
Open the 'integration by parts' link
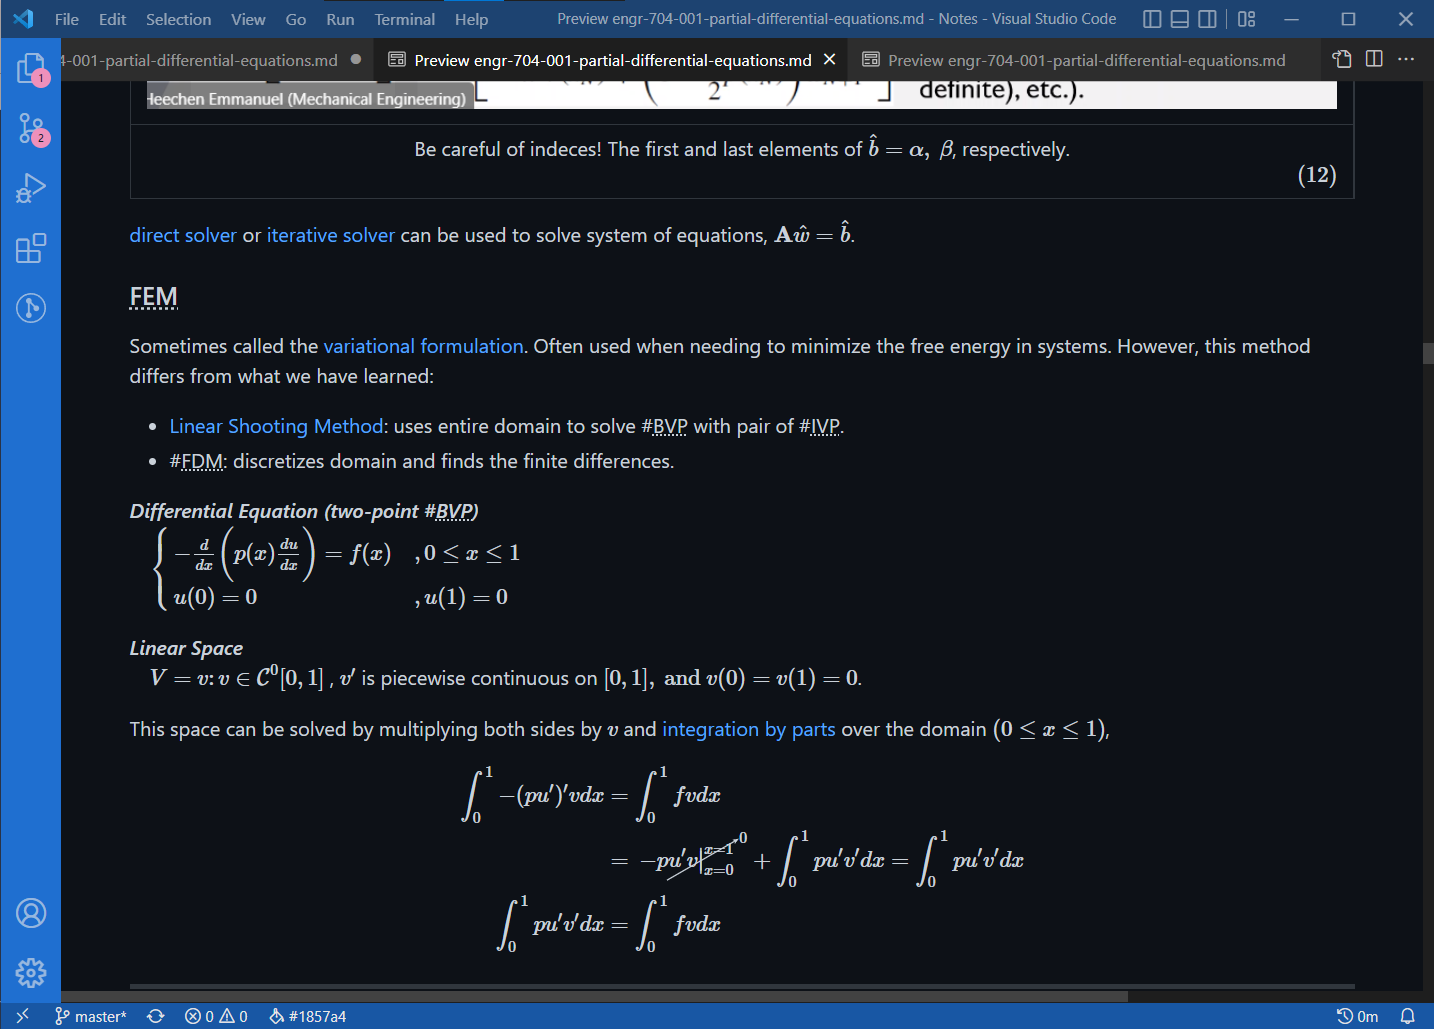point(749,729)
